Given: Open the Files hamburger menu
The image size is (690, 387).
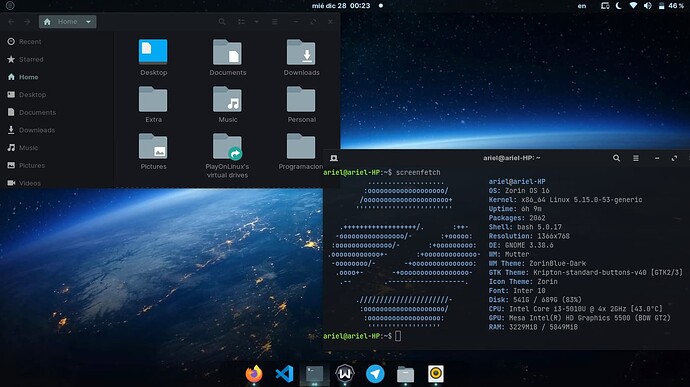Looking at the screenshot, I should tap(275, 22).
